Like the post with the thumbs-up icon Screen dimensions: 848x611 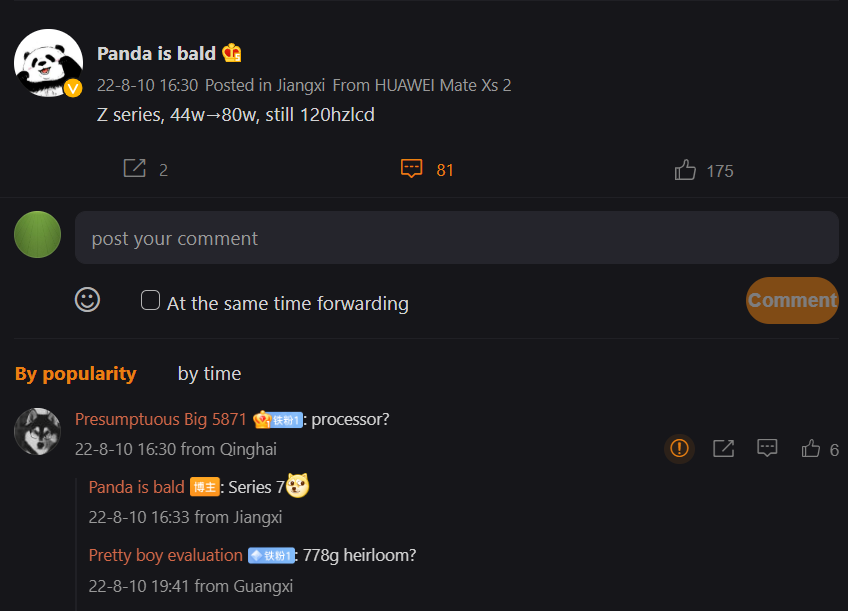coord(685,170)
